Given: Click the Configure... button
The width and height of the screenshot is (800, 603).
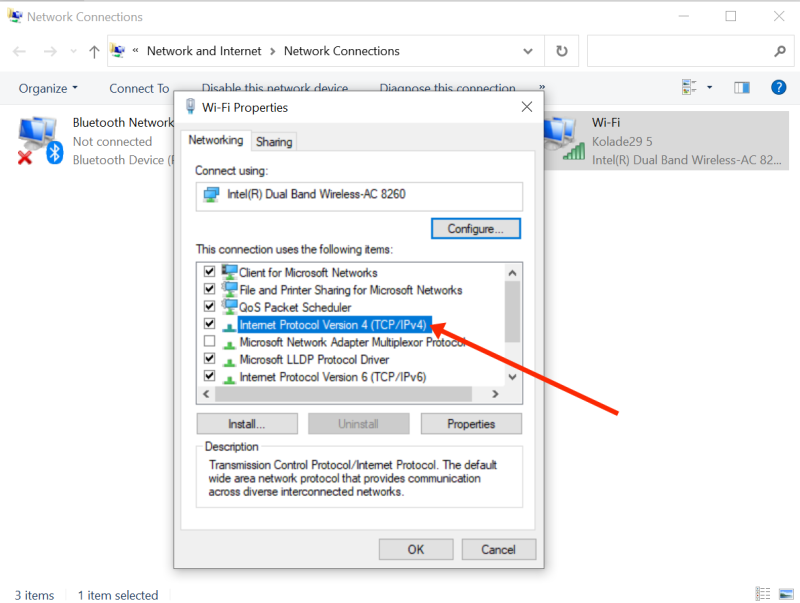Looking at the screenshot, I should [x=476, y=229].
